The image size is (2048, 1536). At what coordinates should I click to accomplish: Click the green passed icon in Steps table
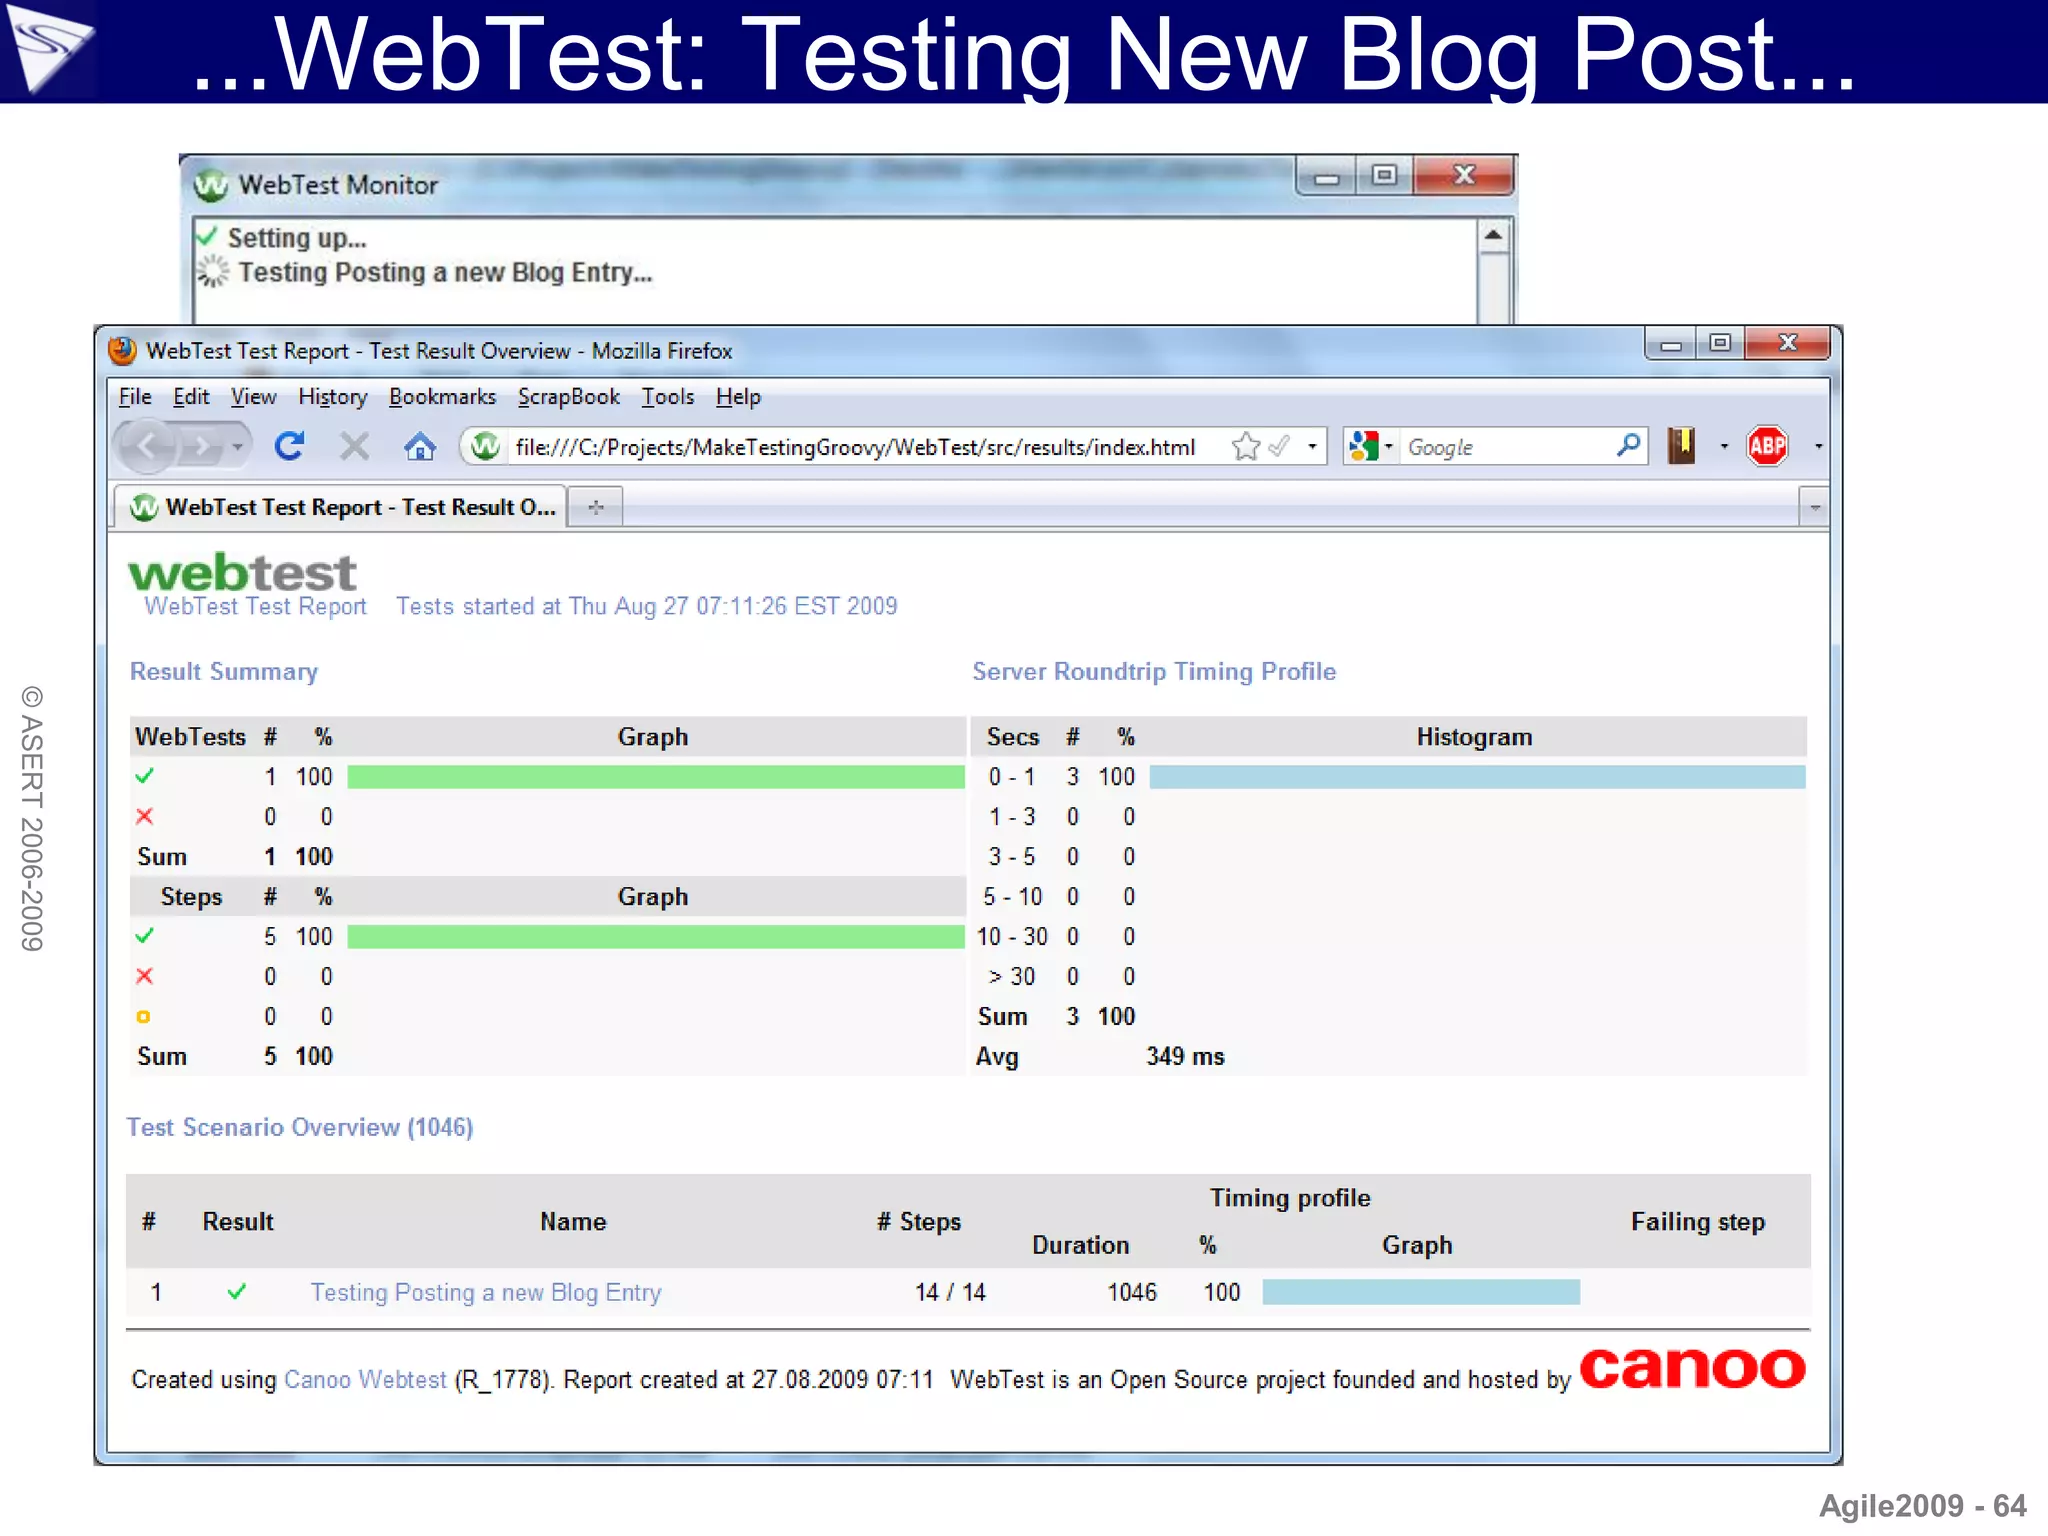(x=145, y=936)
